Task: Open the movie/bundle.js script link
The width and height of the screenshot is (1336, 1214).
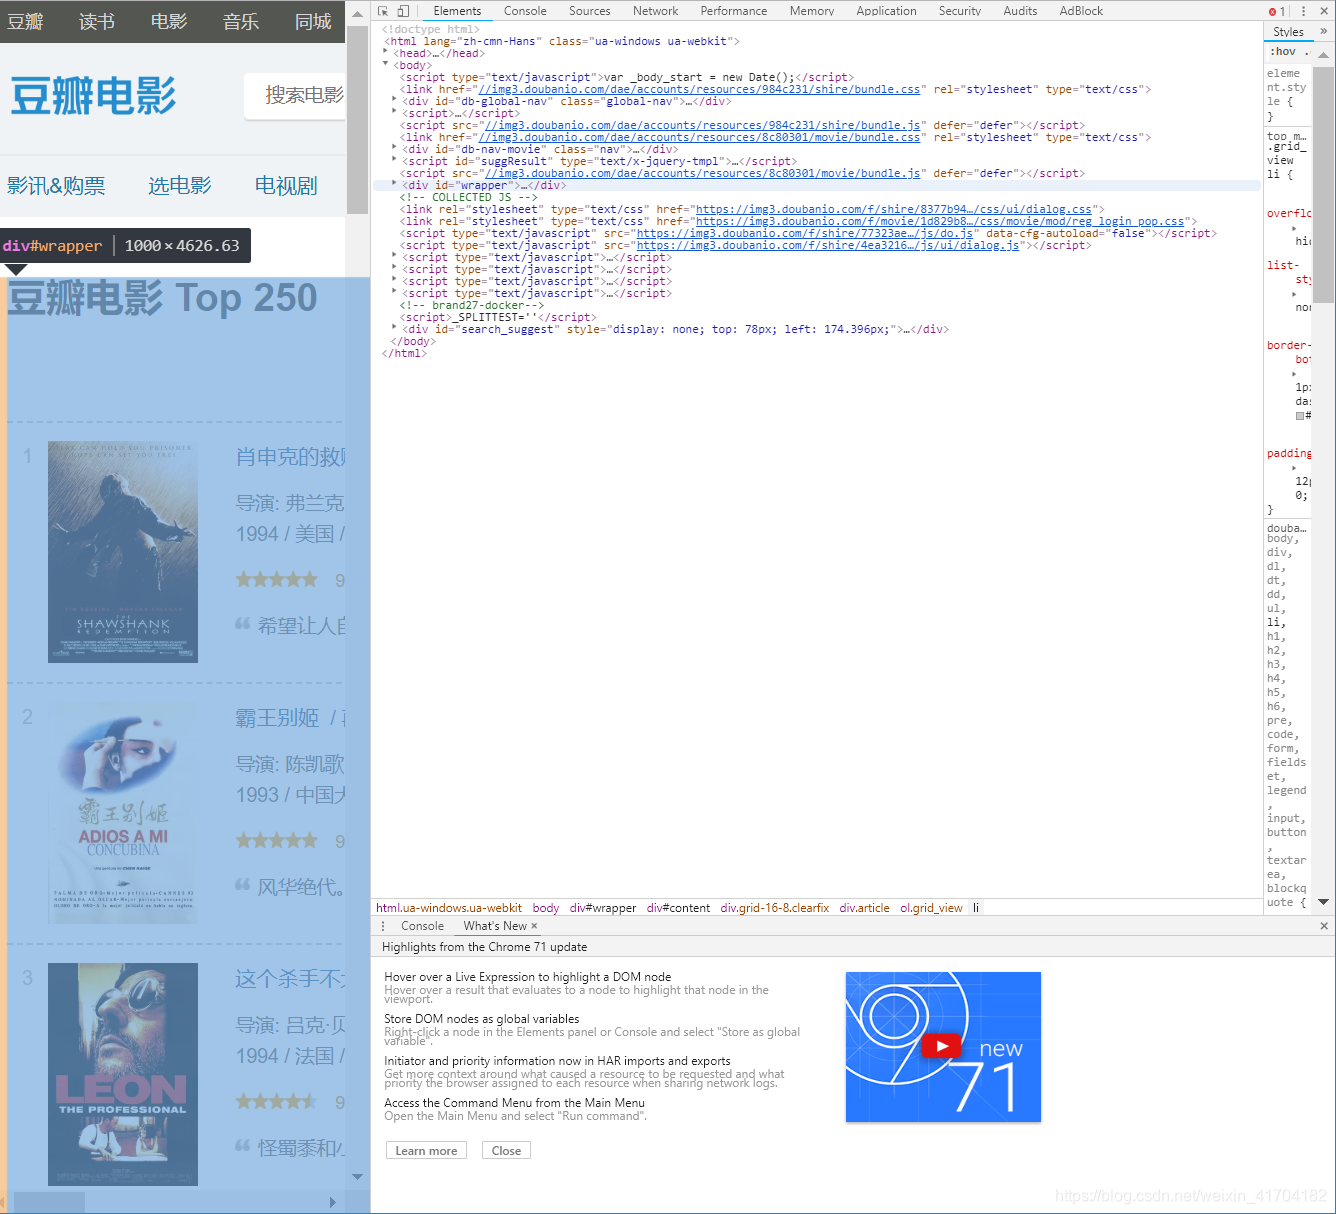Action: pyautogui.click(x=699, y=173)
